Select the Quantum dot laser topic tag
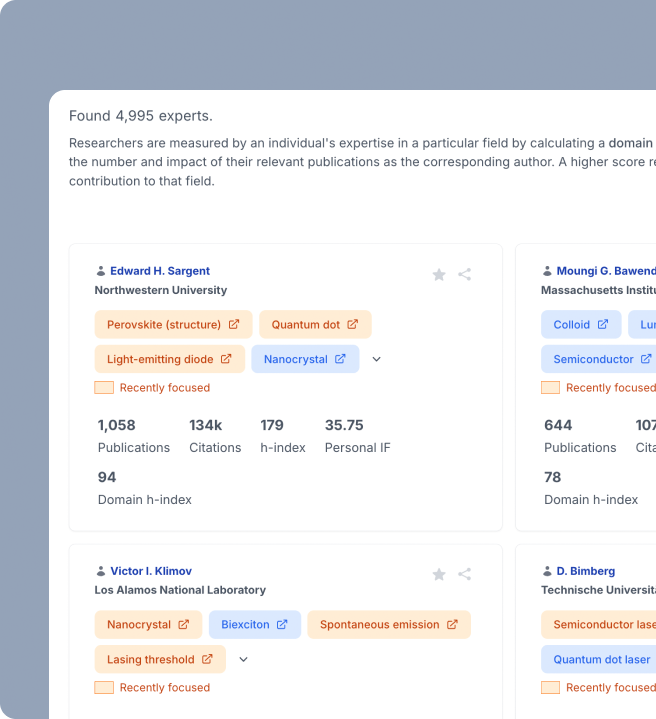The width and height of the screenshot is (656, 719). (599, 659)
